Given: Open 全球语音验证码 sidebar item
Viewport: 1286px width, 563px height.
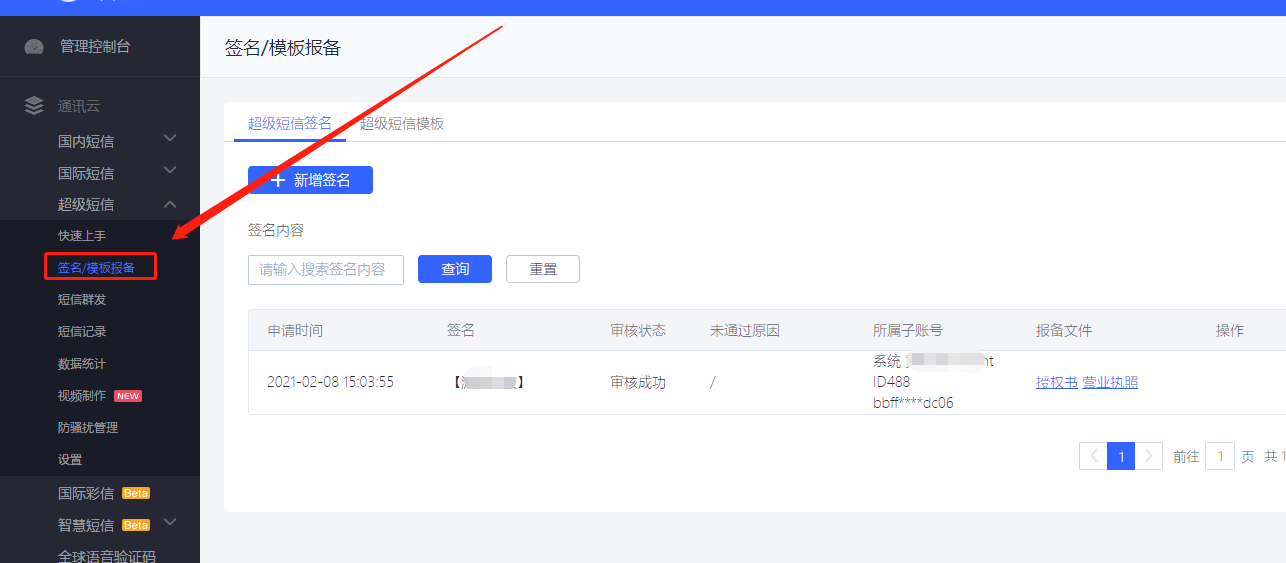Looking at the screenshot, I should [x=107, y=556].
